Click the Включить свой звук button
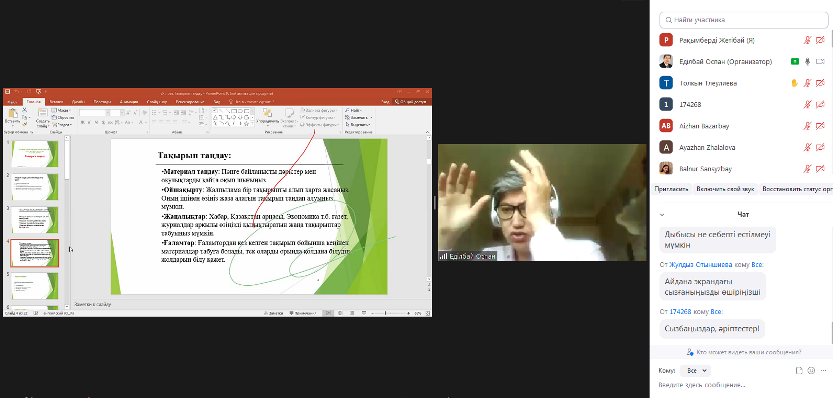This screenshot has height=398, width=833. coord(725,189)
